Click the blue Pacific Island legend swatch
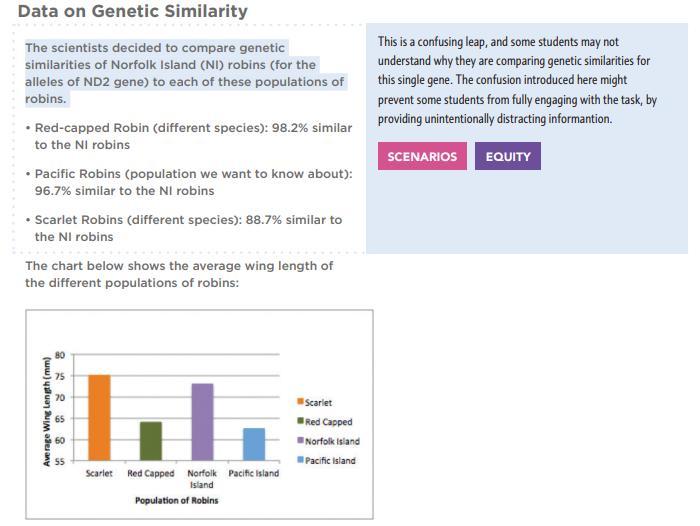The width and height of the screenshot is (700, 526). (300, 460)
